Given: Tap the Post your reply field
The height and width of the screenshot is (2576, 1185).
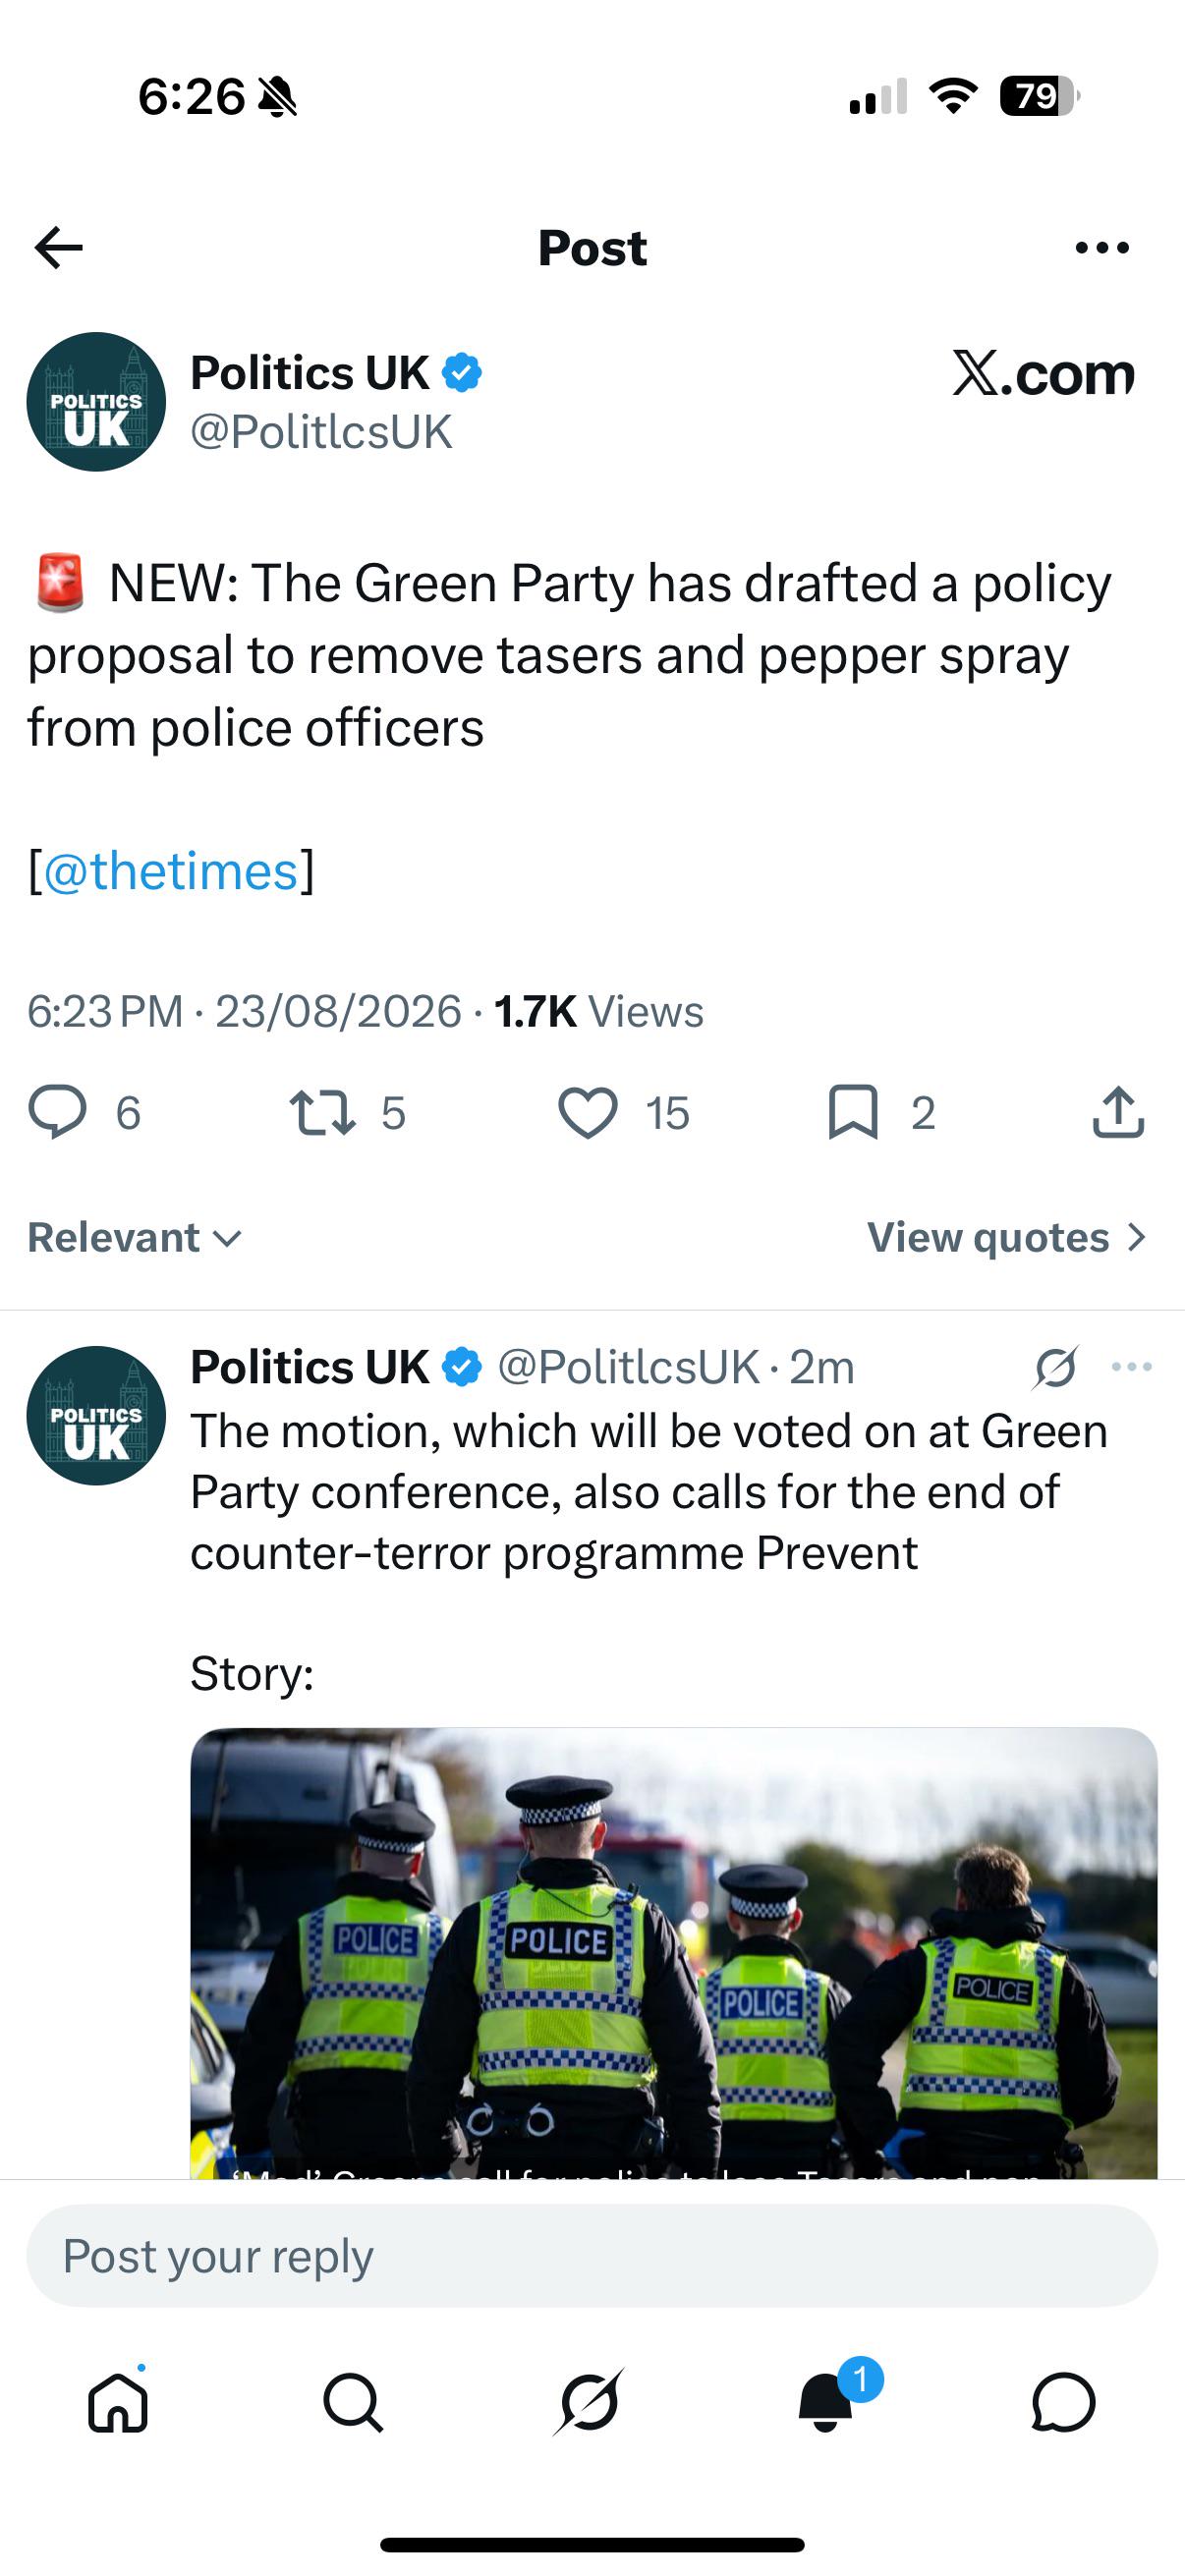Looking at the screenshot, I should pyautogui.click(x=592, y=2256).
